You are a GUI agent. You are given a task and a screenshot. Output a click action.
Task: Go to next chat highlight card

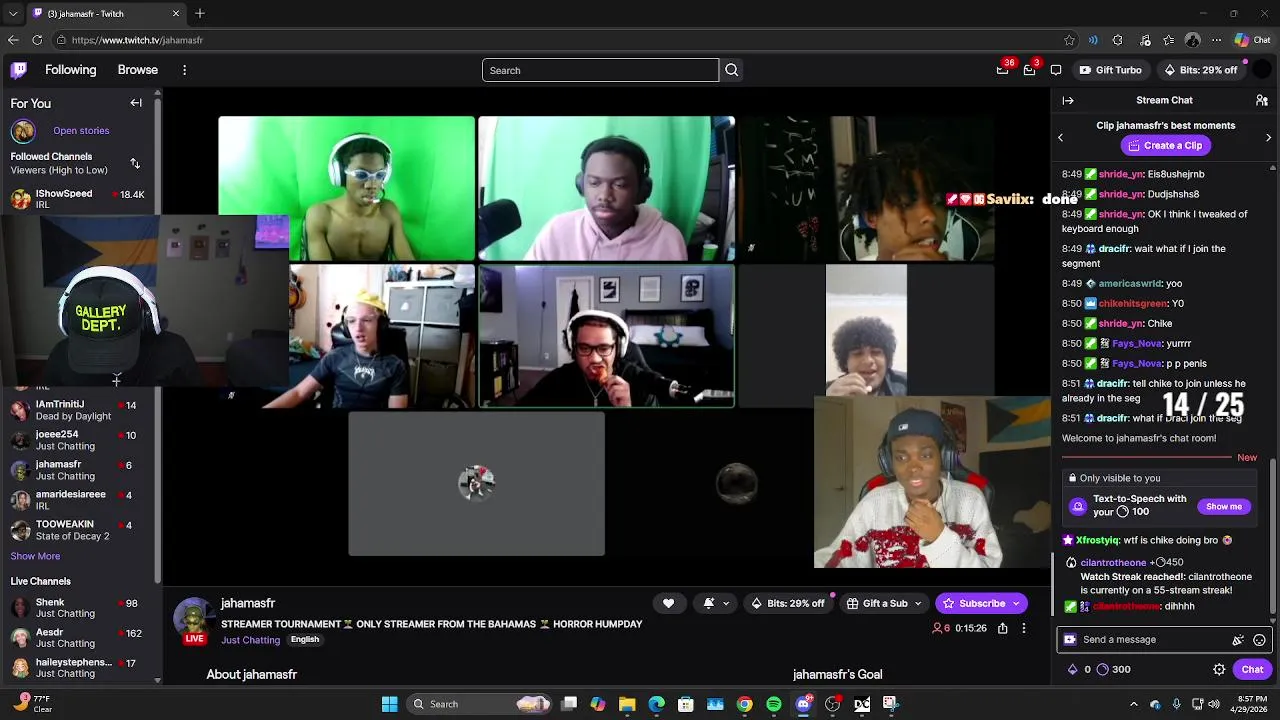coord(1269,137)
